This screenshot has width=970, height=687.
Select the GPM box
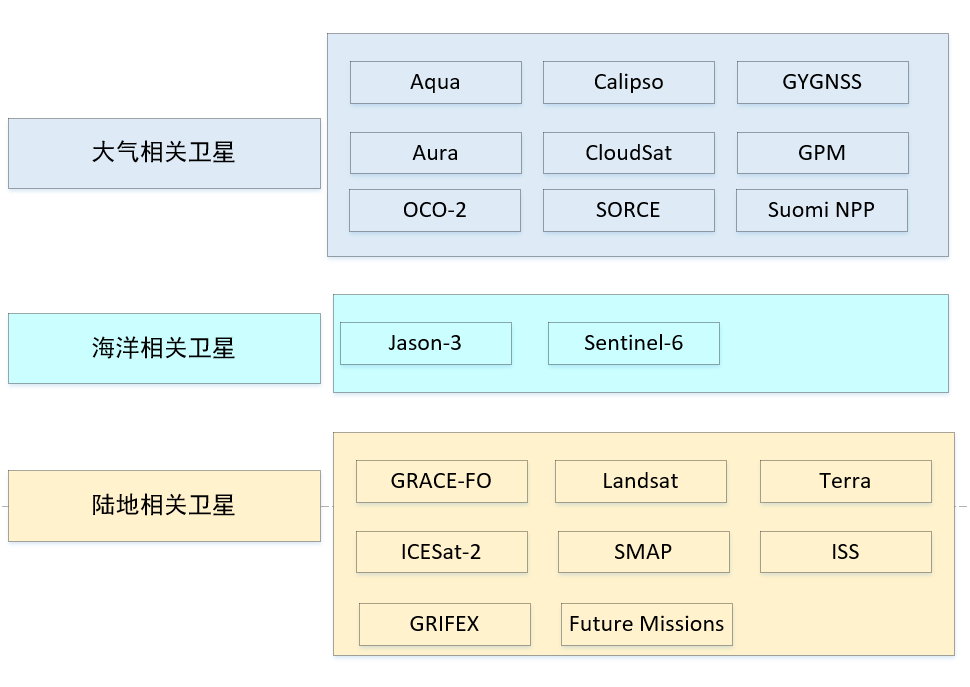[x=823, y=153]
